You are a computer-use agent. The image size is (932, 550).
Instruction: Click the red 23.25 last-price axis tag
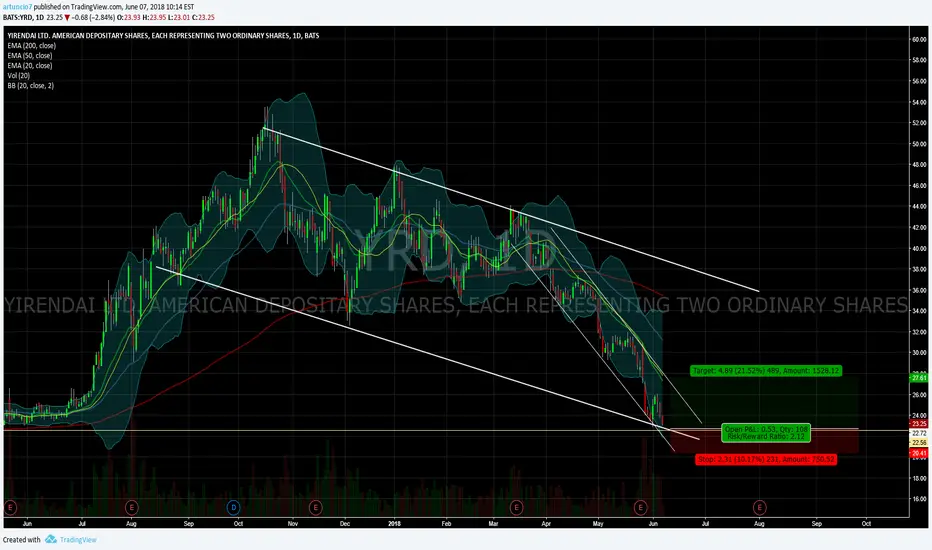918,423
